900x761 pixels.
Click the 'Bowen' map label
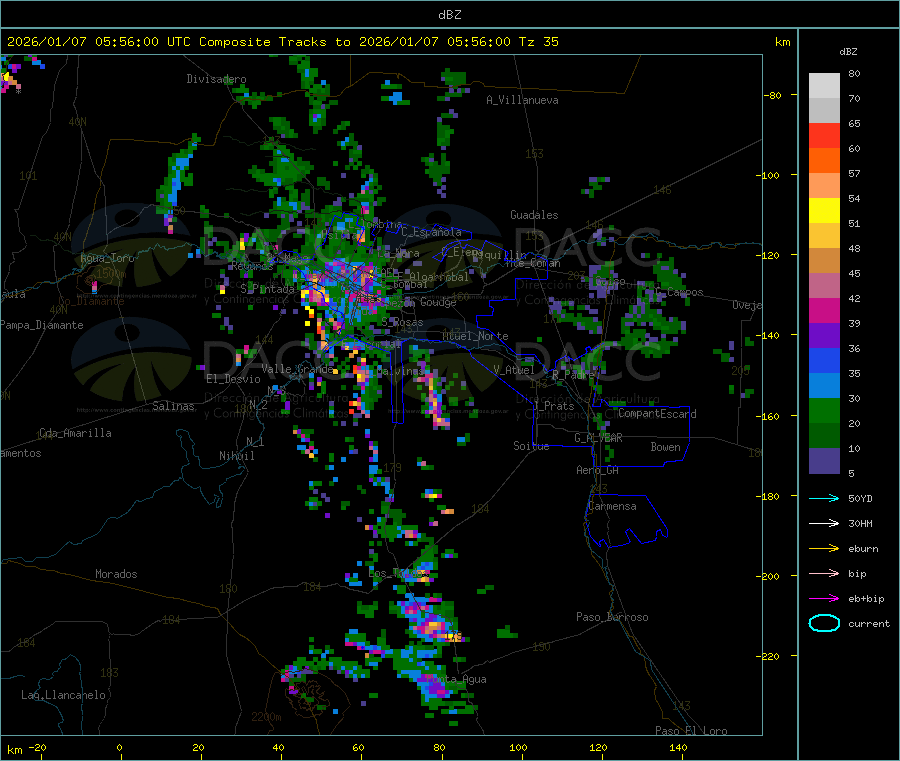[665, 447]
